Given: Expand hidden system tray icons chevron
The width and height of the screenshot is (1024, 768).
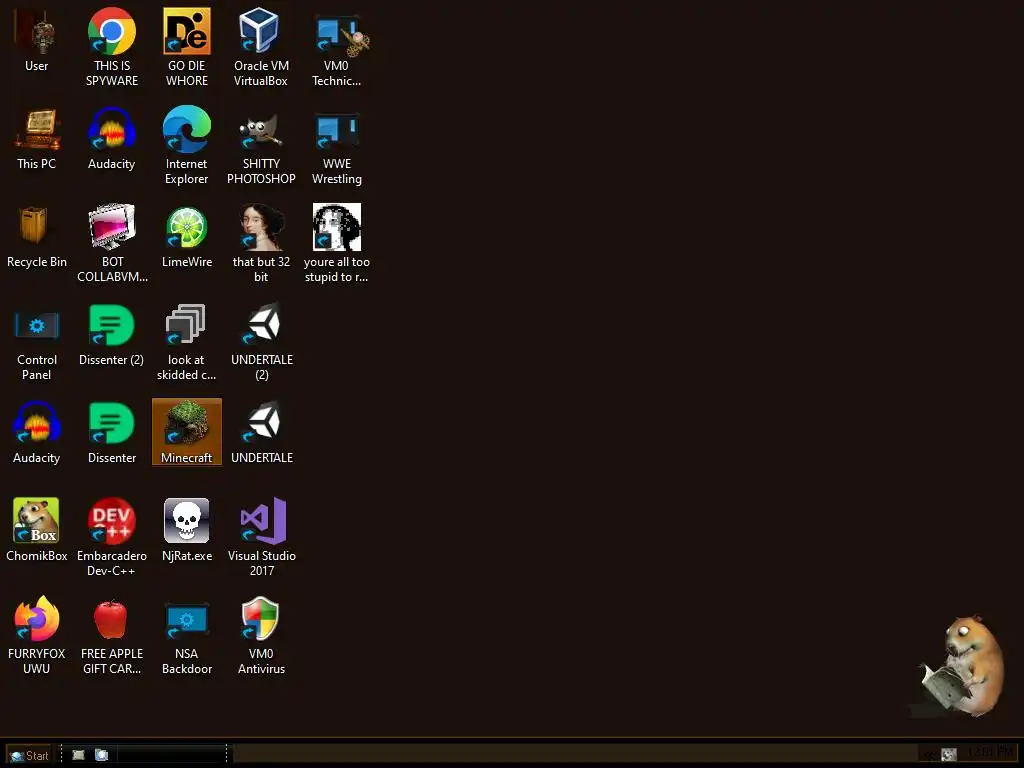Looking at the screenshot, I should coord(929,755).
